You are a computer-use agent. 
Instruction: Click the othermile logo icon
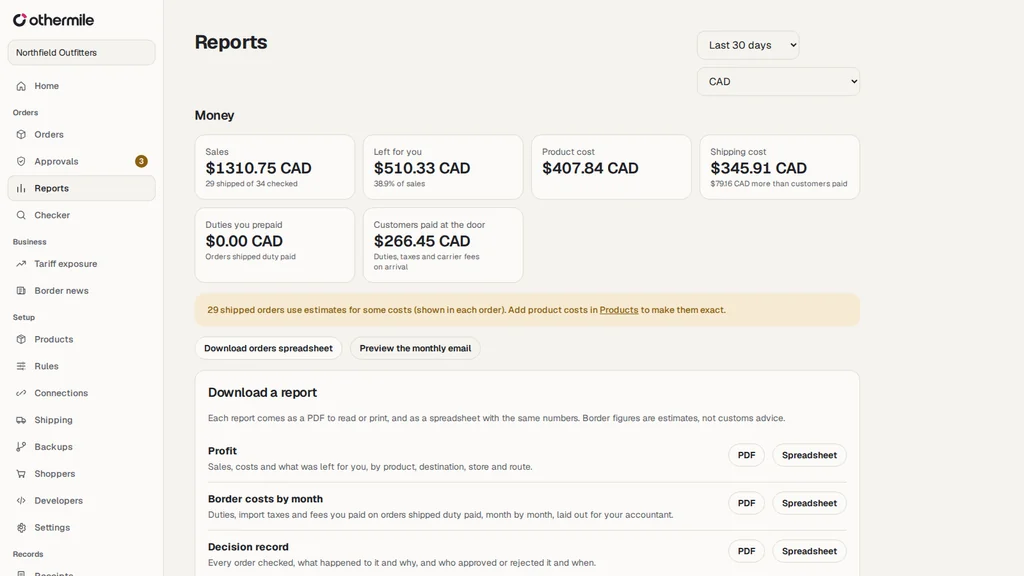(20, 20)
